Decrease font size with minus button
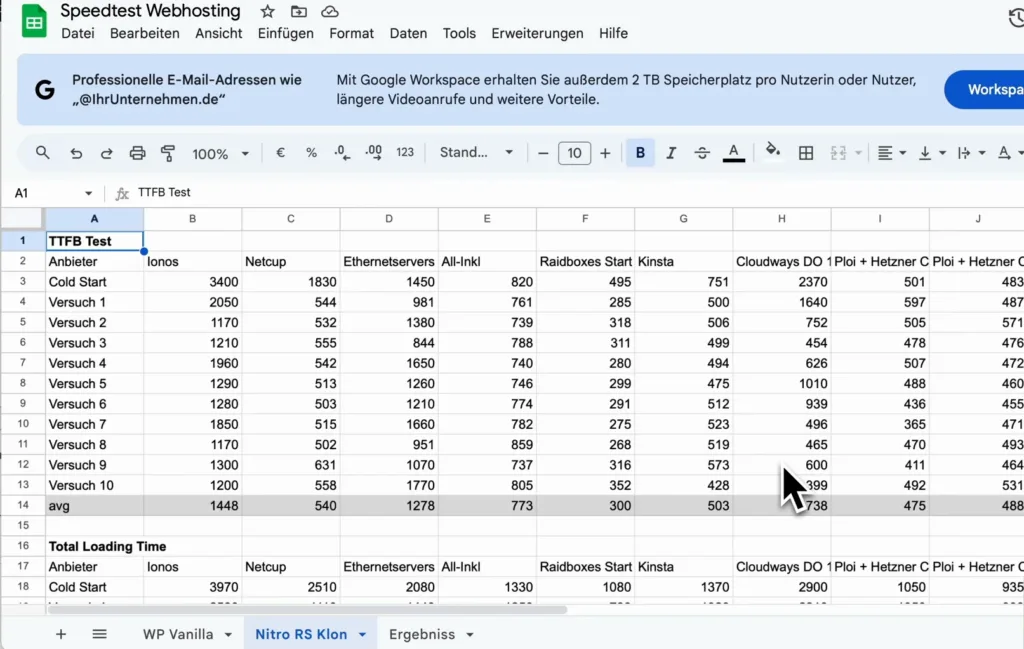This screenshot has height=649, width=1024. pos(543,153)
